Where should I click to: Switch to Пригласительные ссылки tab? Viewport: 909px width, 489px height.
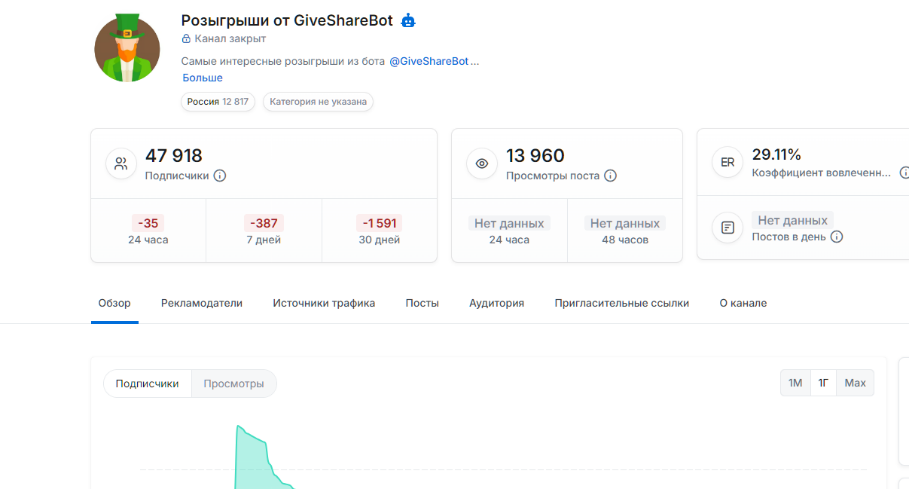point(621,303)
